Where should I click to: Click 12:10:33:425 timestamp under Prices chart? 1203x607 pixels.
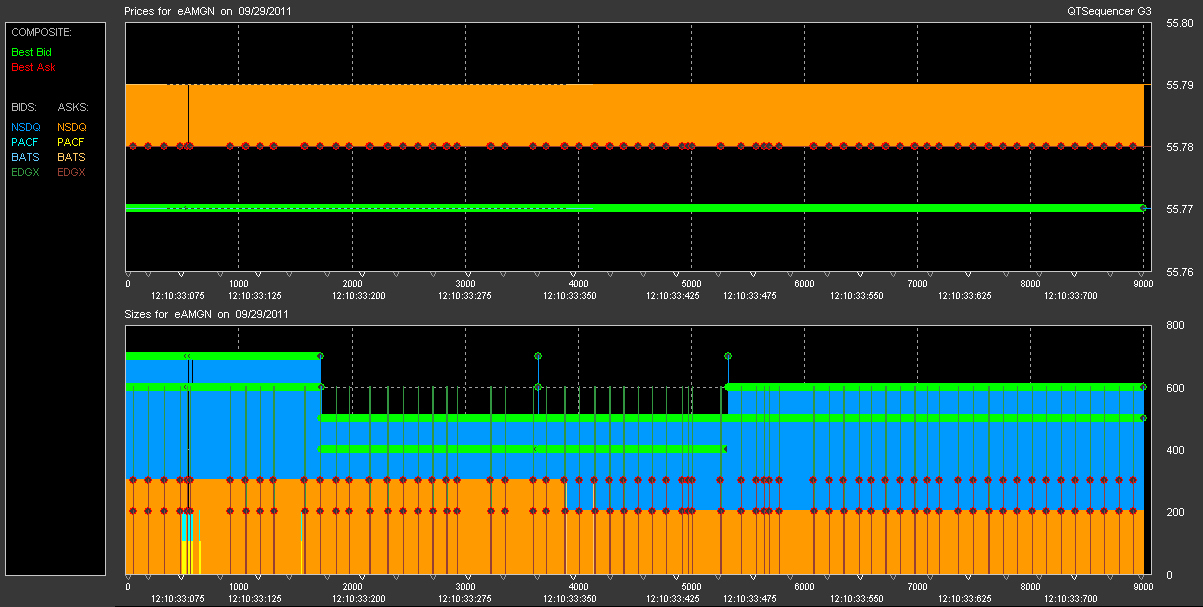click(x=672, y=295)
